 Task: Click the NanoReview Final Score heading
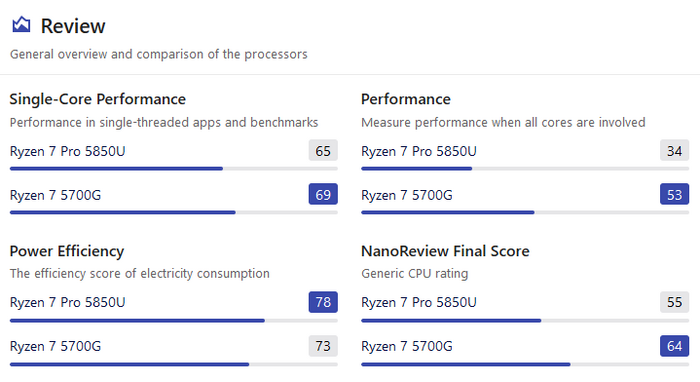pyautogui.click(x=445, y=251)
